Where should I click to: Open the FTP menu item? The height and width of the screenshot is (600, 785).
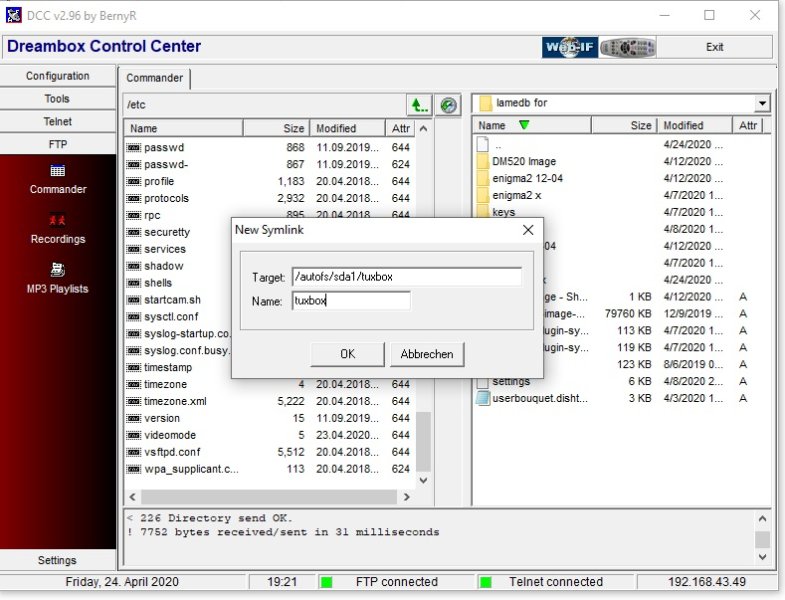[x=58, y=145]
